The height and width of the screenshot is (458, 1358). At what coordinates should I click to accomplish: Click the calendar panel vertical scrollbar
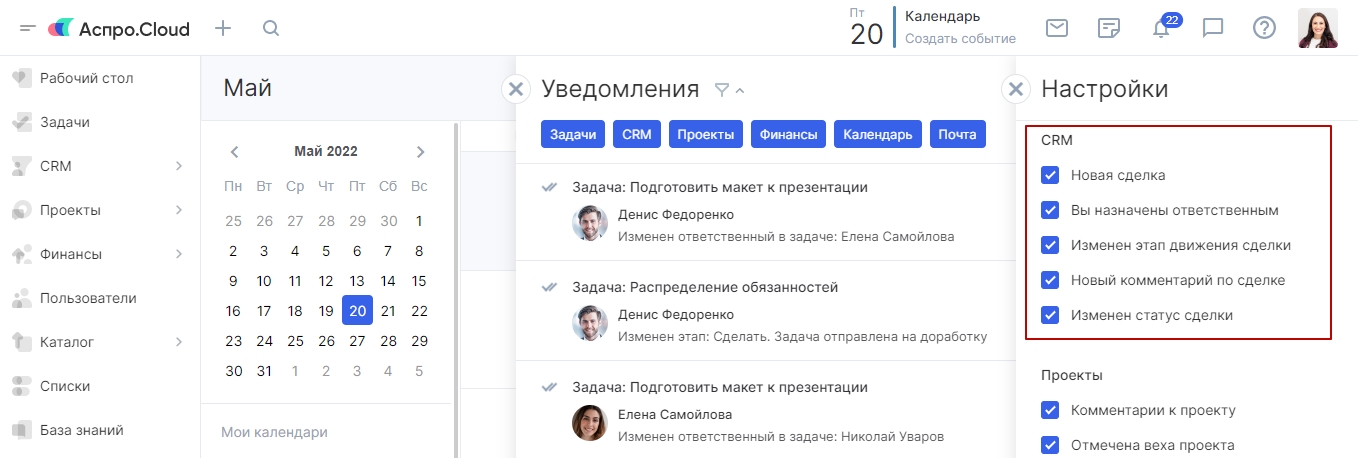456,289
